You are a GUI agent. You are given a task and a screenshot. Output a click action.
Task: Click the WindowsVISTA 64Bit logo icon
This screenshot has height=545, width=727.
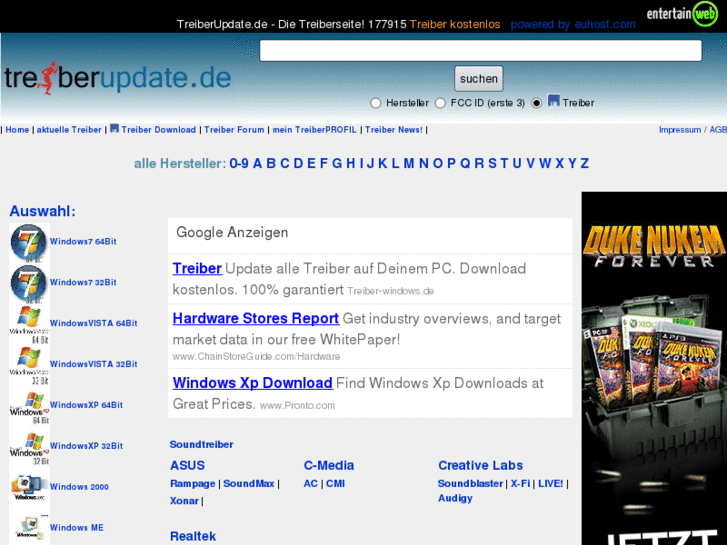[29, 324]
